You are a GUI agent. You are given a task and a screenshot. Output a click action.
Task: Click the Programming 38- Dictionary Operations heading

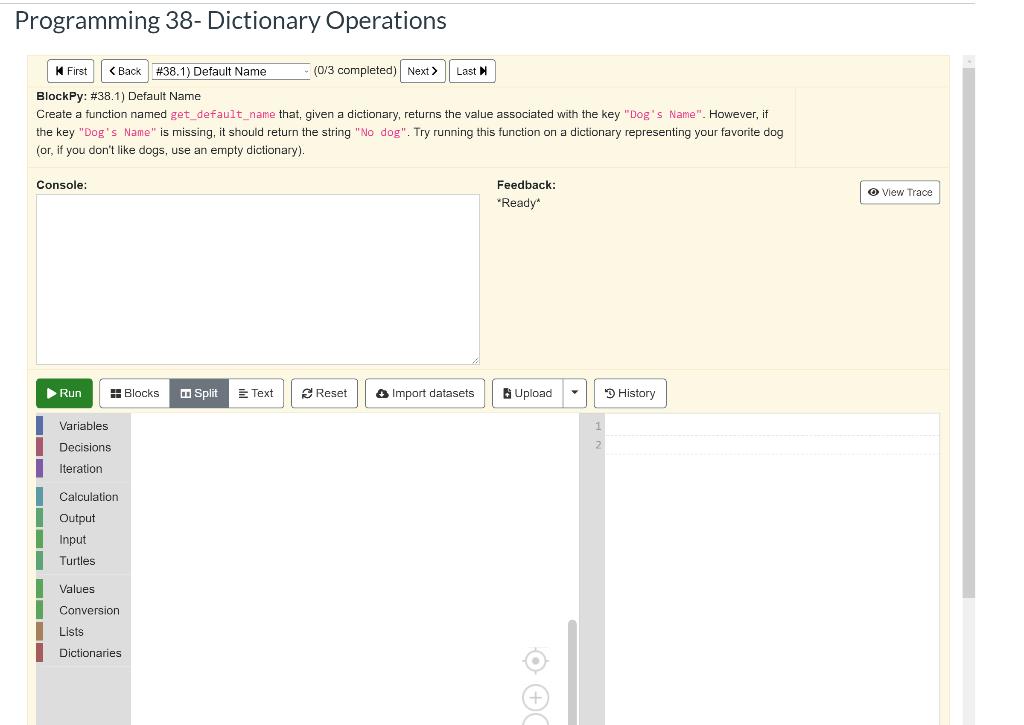tap(231, 21)
